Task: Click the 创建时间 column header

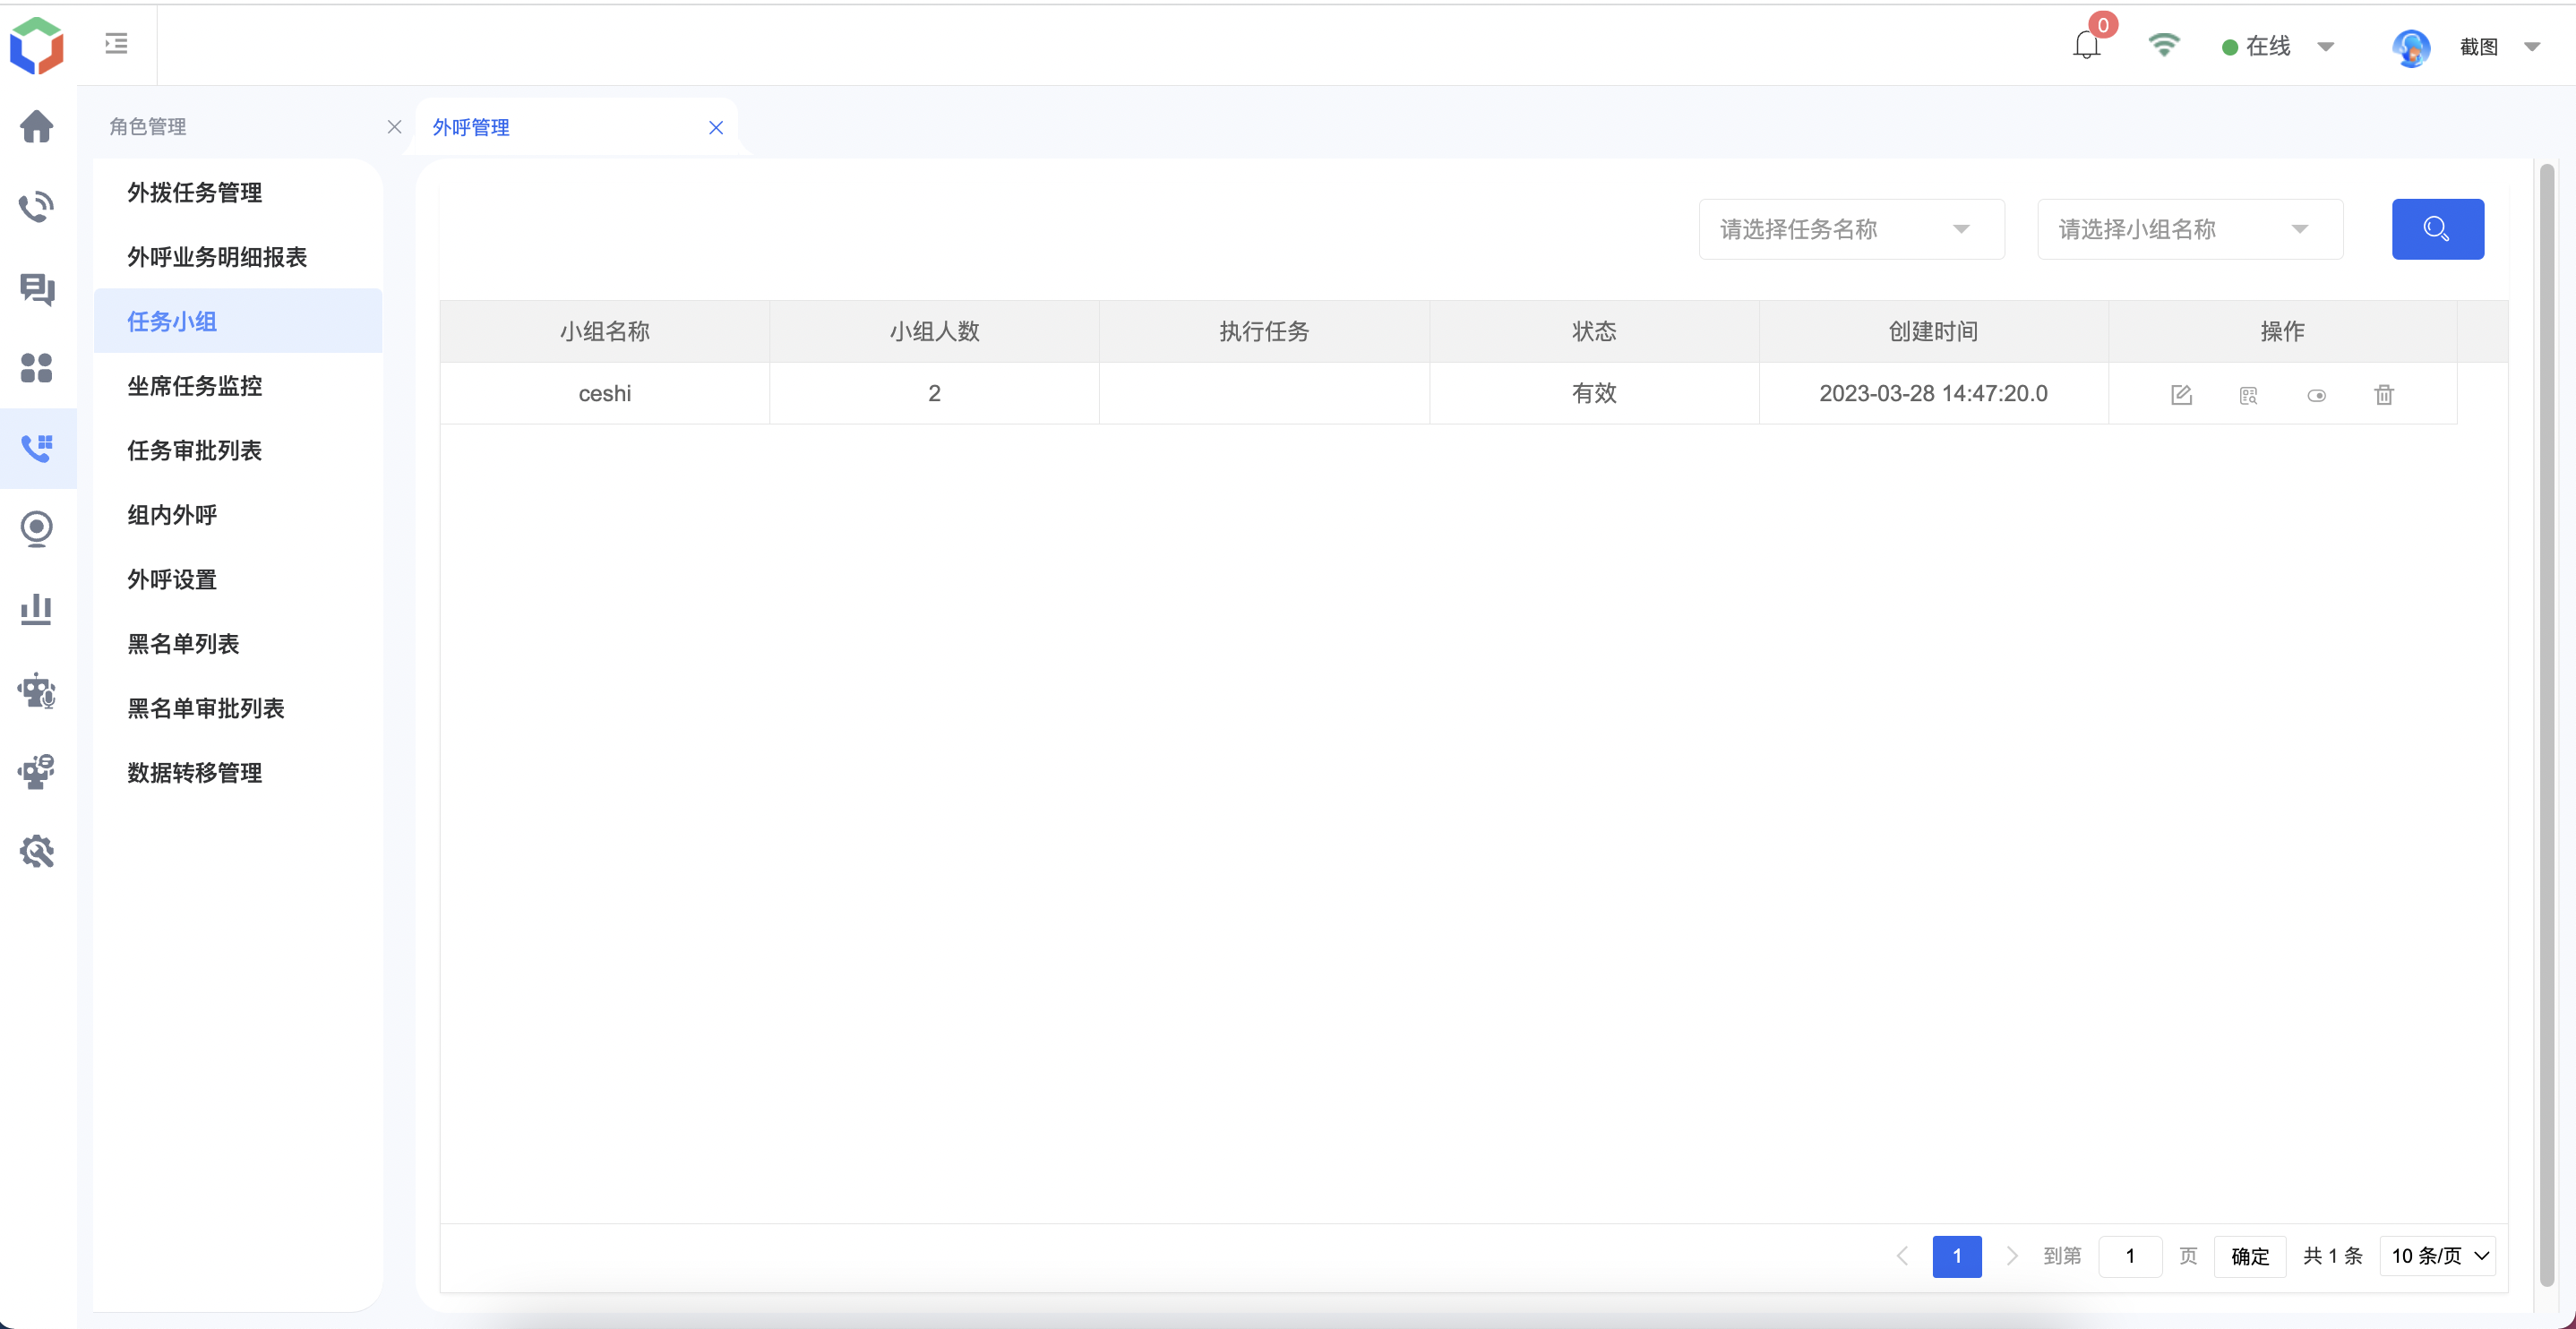Action: 1933,331
